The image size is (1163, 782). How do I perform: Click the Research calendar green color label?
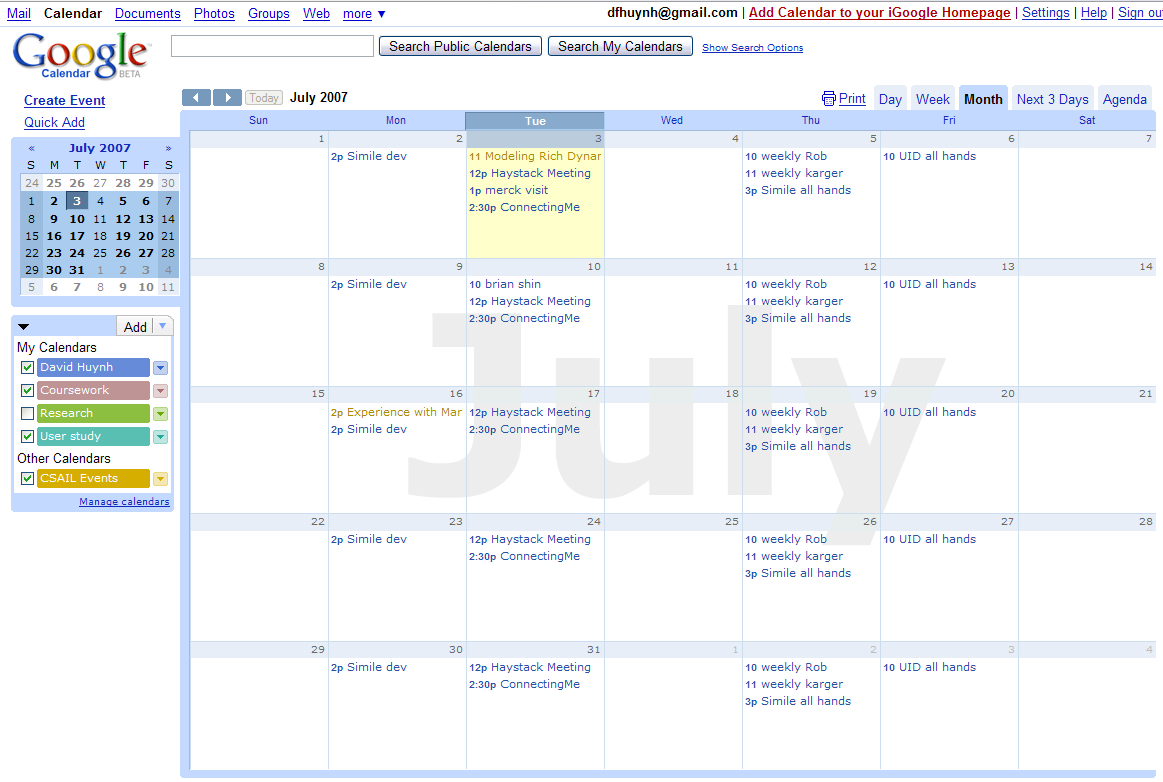(93, 414)
